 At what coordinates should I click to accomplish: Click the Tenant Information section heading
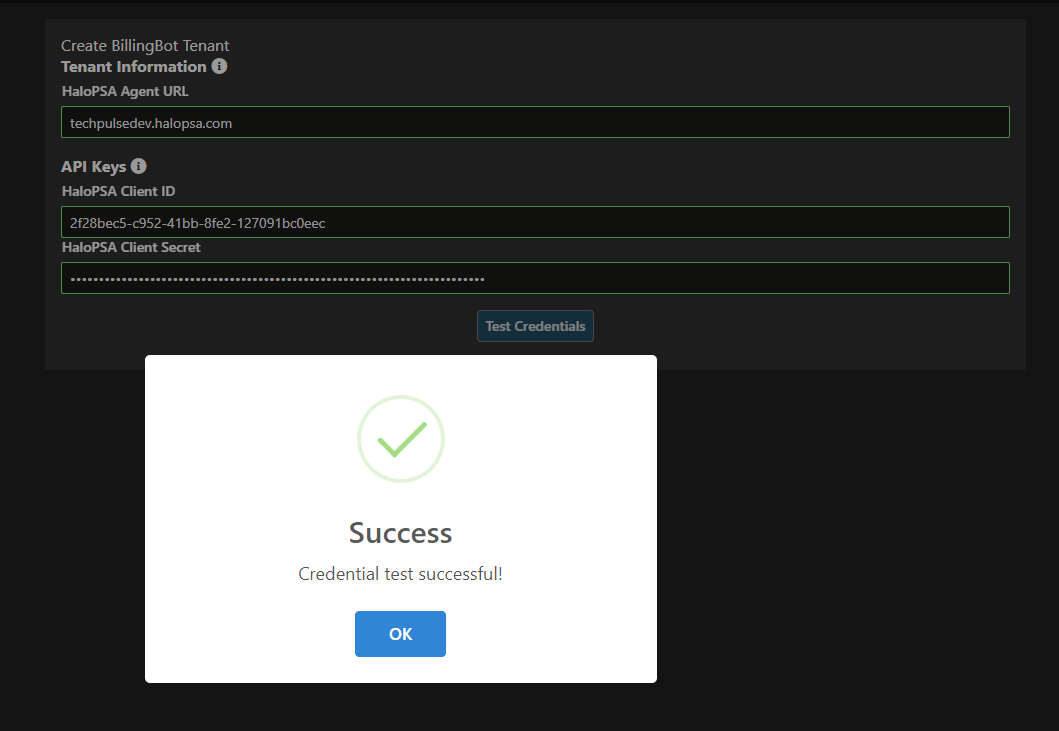coord(134,67)
